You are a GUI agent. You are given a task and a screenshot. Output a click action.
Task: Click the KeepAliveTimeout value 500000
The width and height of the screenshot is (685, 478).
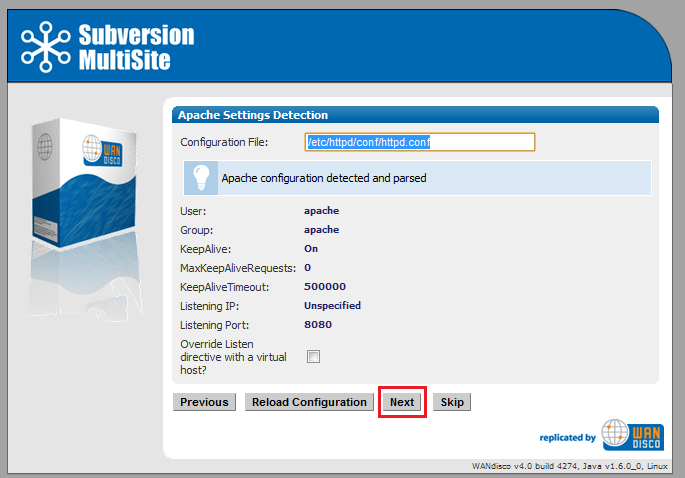tap(325, 287)
